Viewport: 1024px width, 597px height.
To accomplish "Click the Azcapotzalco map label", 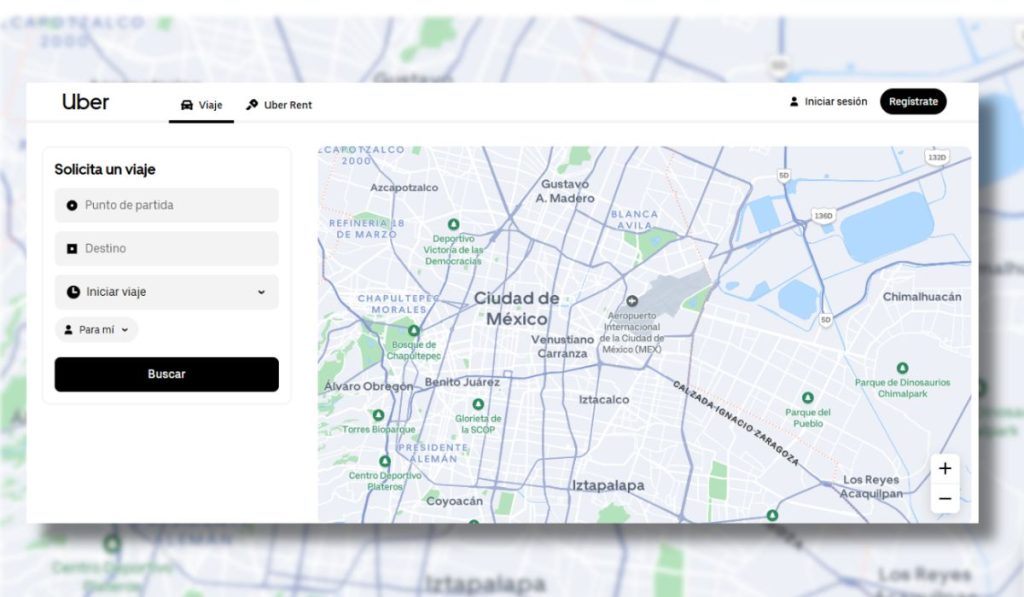I will pyautogui.click(x=404, y=187).
